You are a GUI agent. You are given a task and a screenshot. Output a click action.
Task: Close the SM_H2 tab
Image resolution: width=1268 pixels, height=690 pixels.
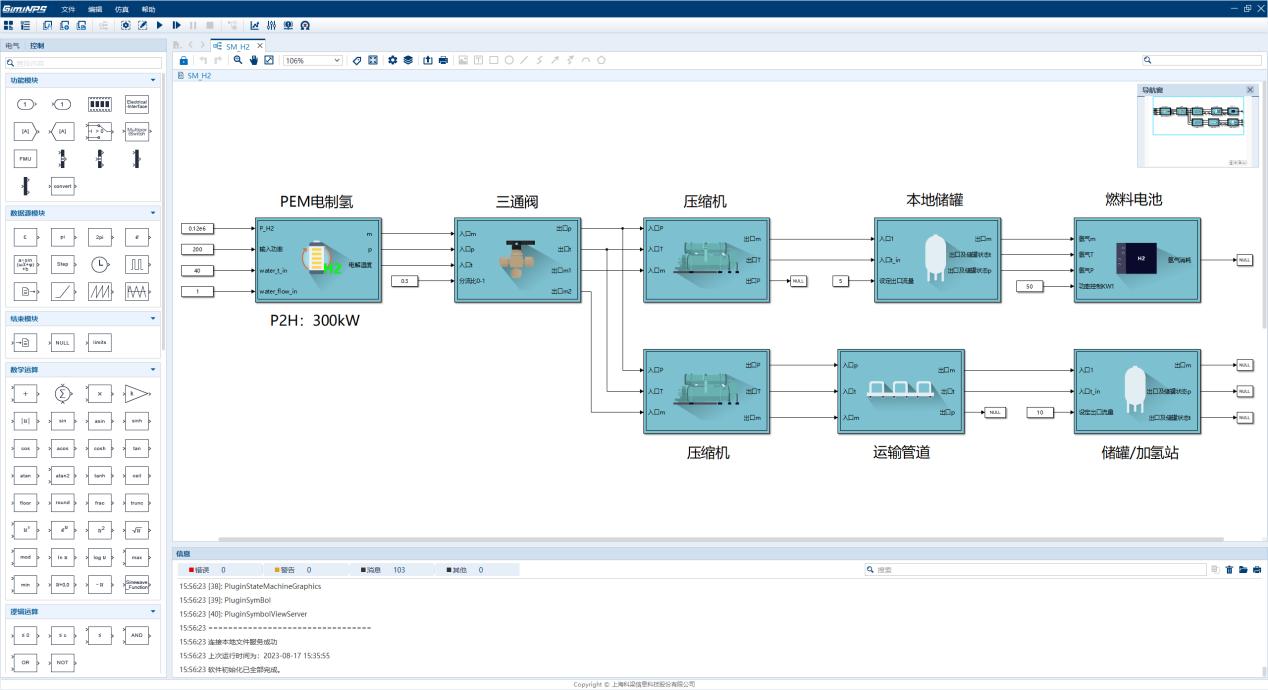pos(260,46)
